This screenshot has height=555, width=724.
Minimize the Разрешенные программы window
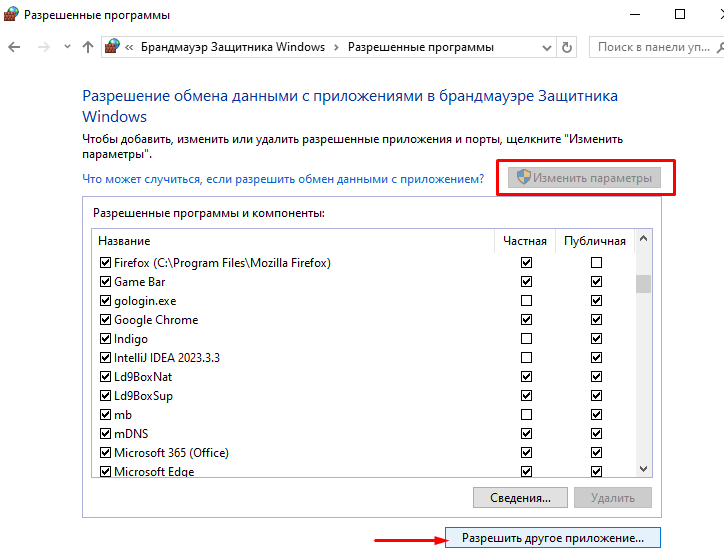click(635, 14)
